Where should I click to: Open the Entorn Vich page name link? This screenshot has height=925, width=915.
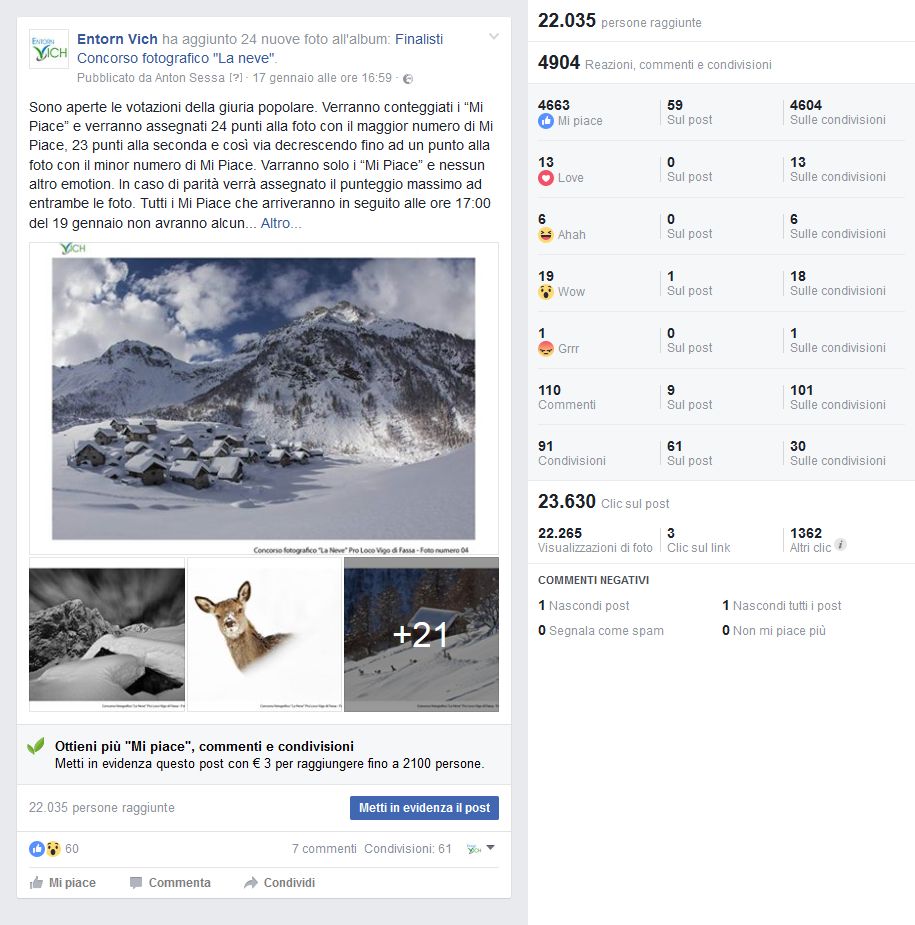117,39
